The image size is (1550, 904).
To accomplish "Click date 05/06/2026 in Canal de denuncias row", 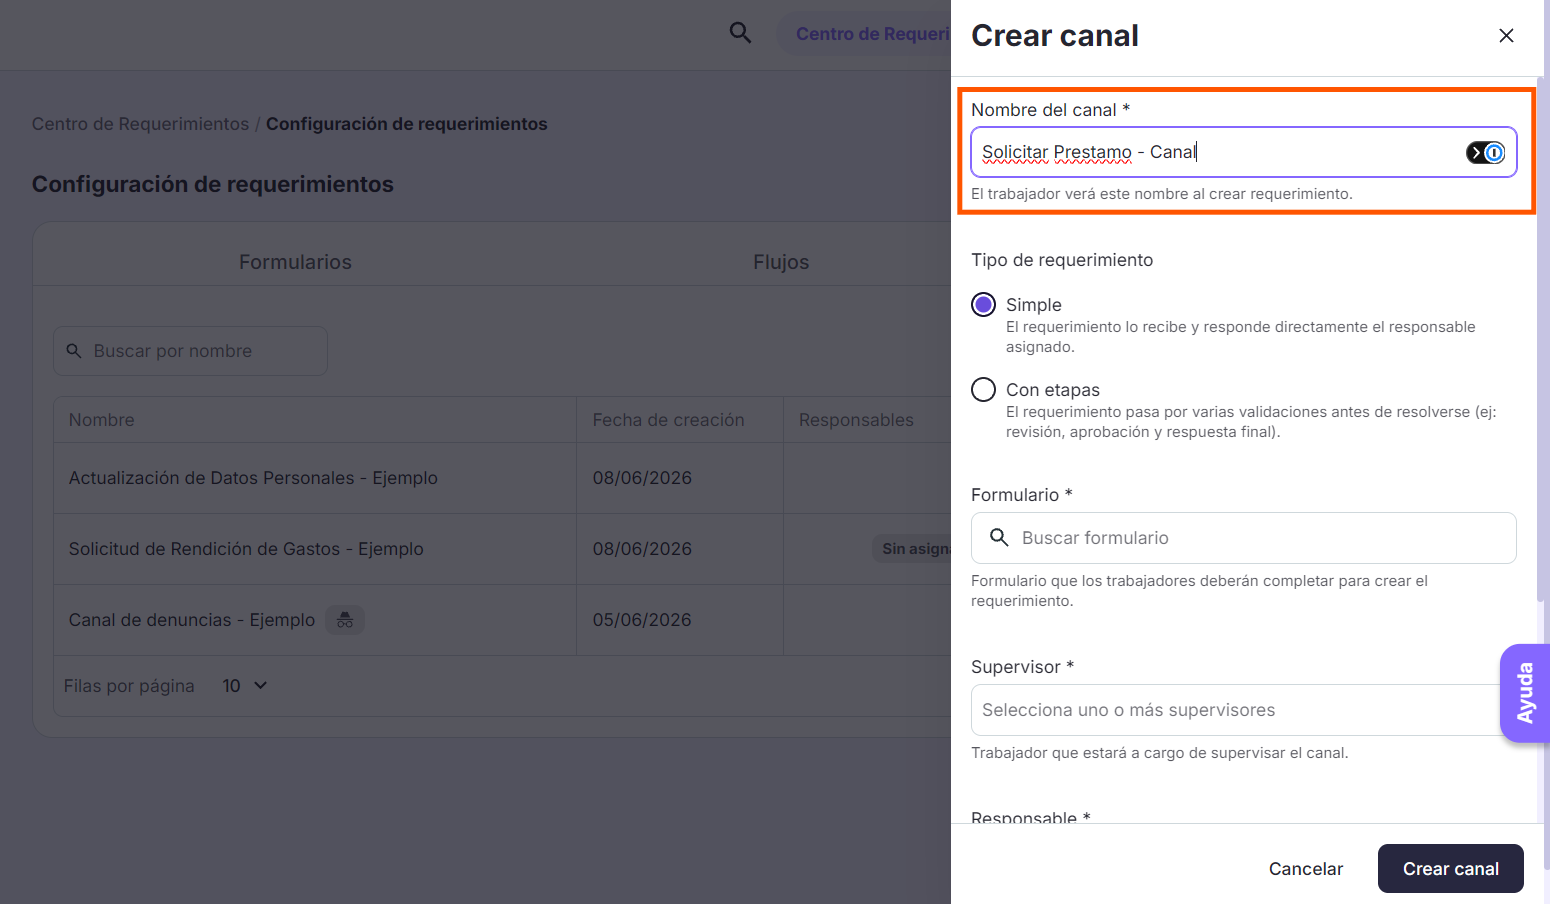I will (642, 620).
